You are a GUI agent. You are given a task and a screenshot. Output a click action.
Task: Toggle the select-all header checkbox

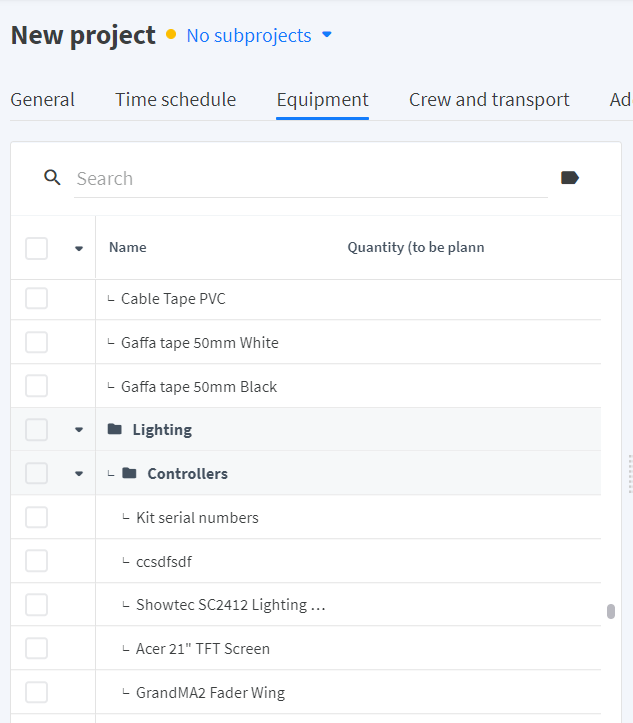pyautogui.click(x=36, y=248)
